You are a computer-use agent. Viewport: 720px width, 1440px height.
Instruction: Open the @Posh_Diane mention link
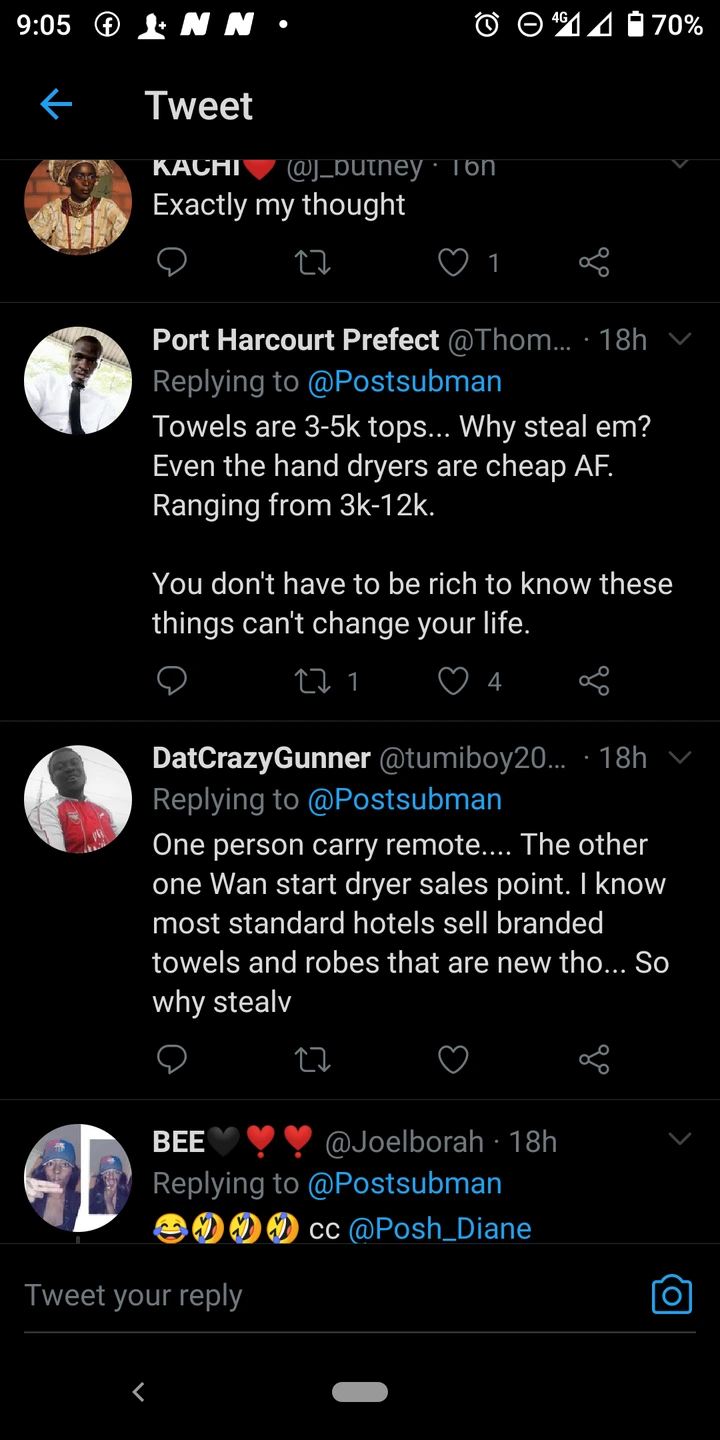pos(440,1228)
